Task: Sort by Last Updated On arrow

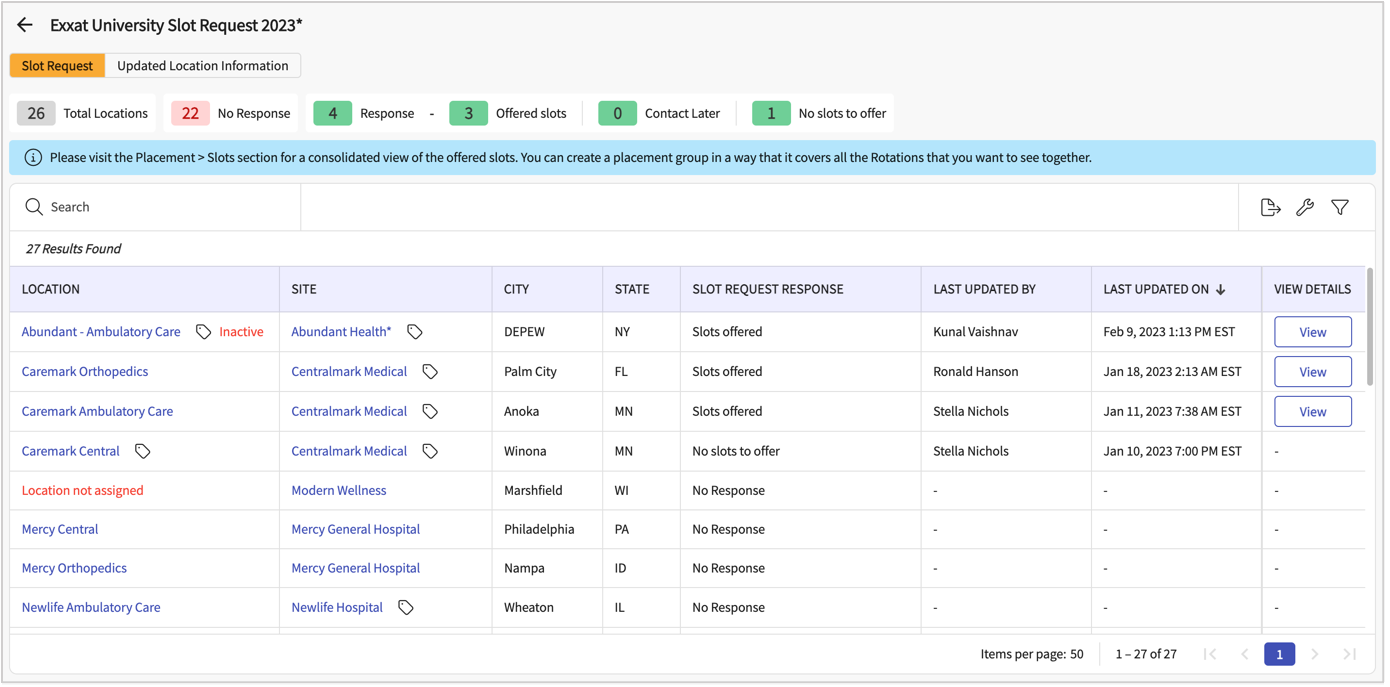Action: (x=1220, y=289)
